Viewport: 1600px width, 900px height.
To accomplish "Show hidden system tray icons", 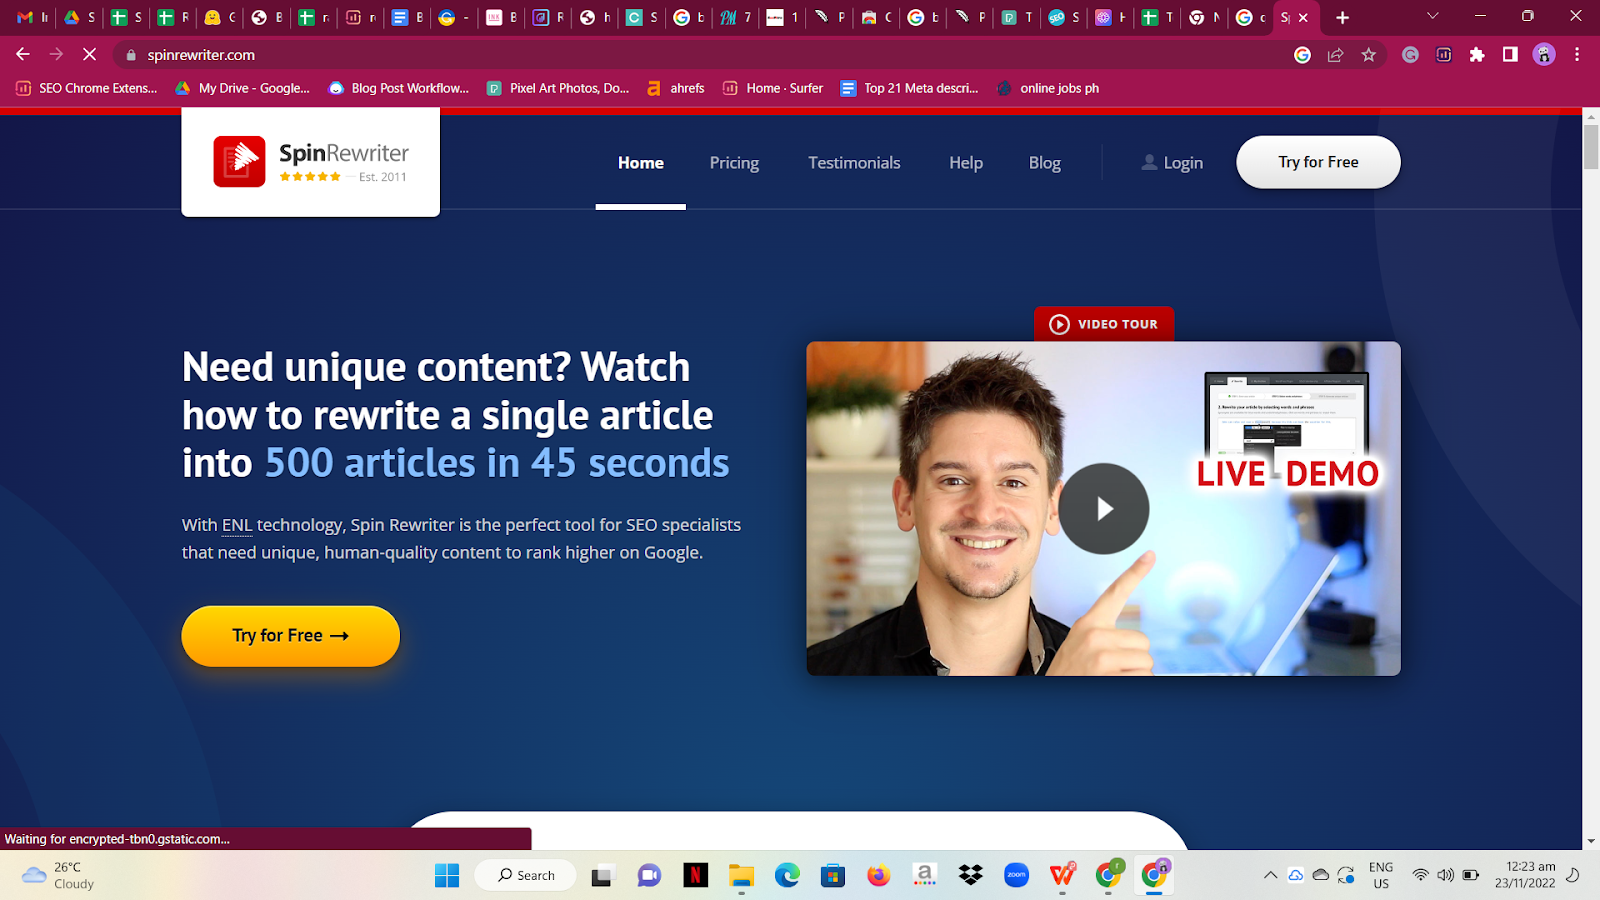I will pyautogui.click(x=1270, y=875).
